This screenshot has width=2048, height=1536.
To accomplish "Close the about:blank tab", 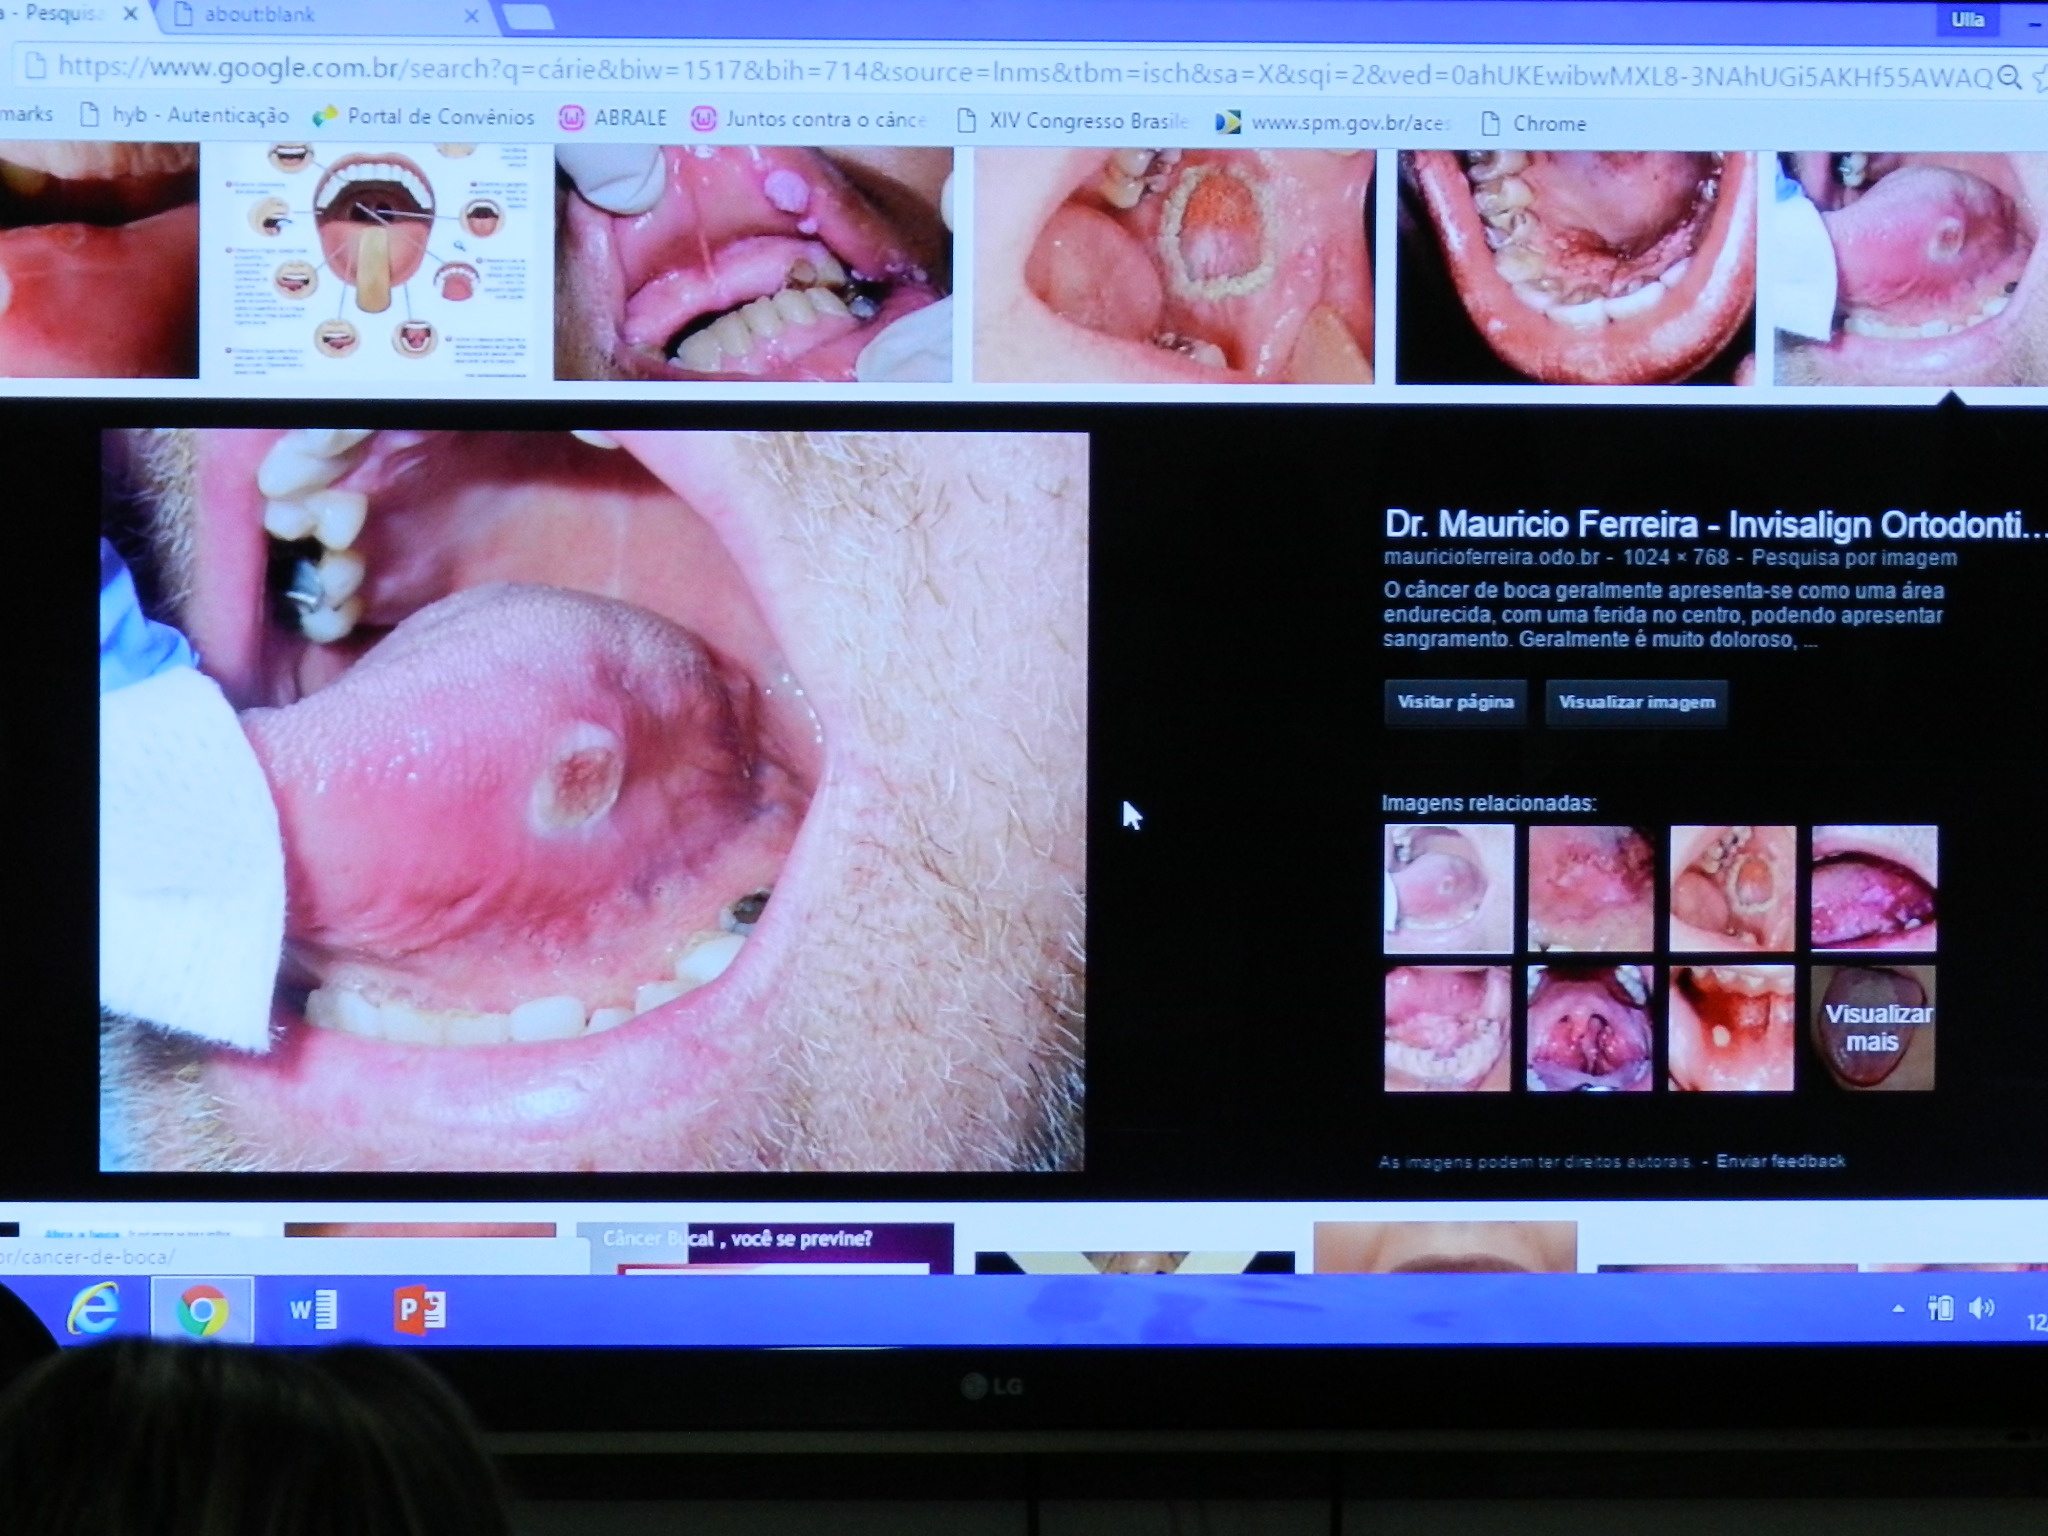I will click(x=472, y=16).
